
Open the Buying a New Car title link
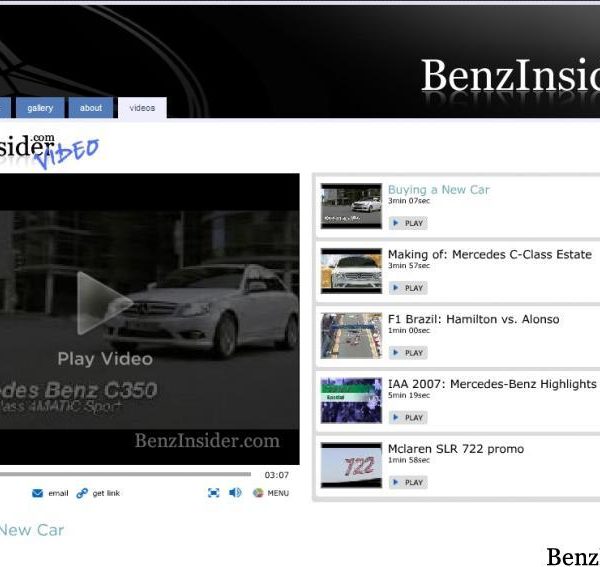[439, 190]
